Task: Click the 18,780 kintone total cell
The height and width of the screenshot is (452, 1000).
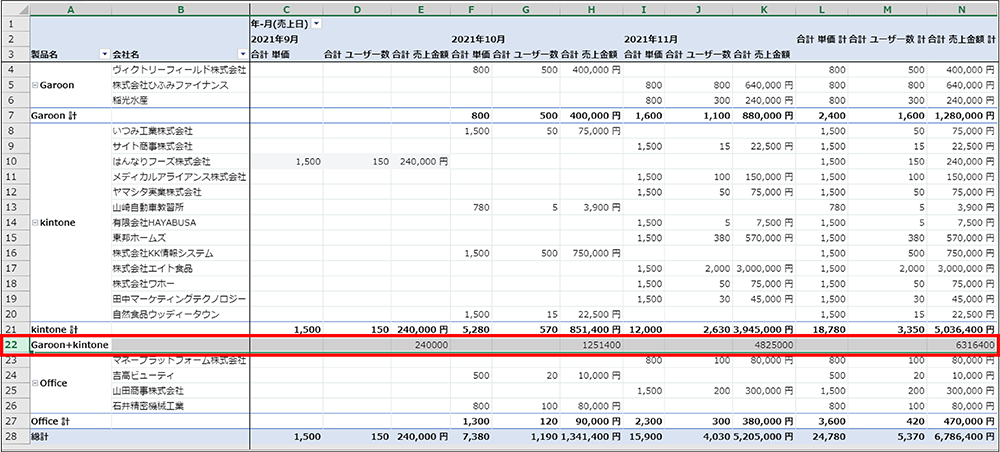Action: coord(821,330)
